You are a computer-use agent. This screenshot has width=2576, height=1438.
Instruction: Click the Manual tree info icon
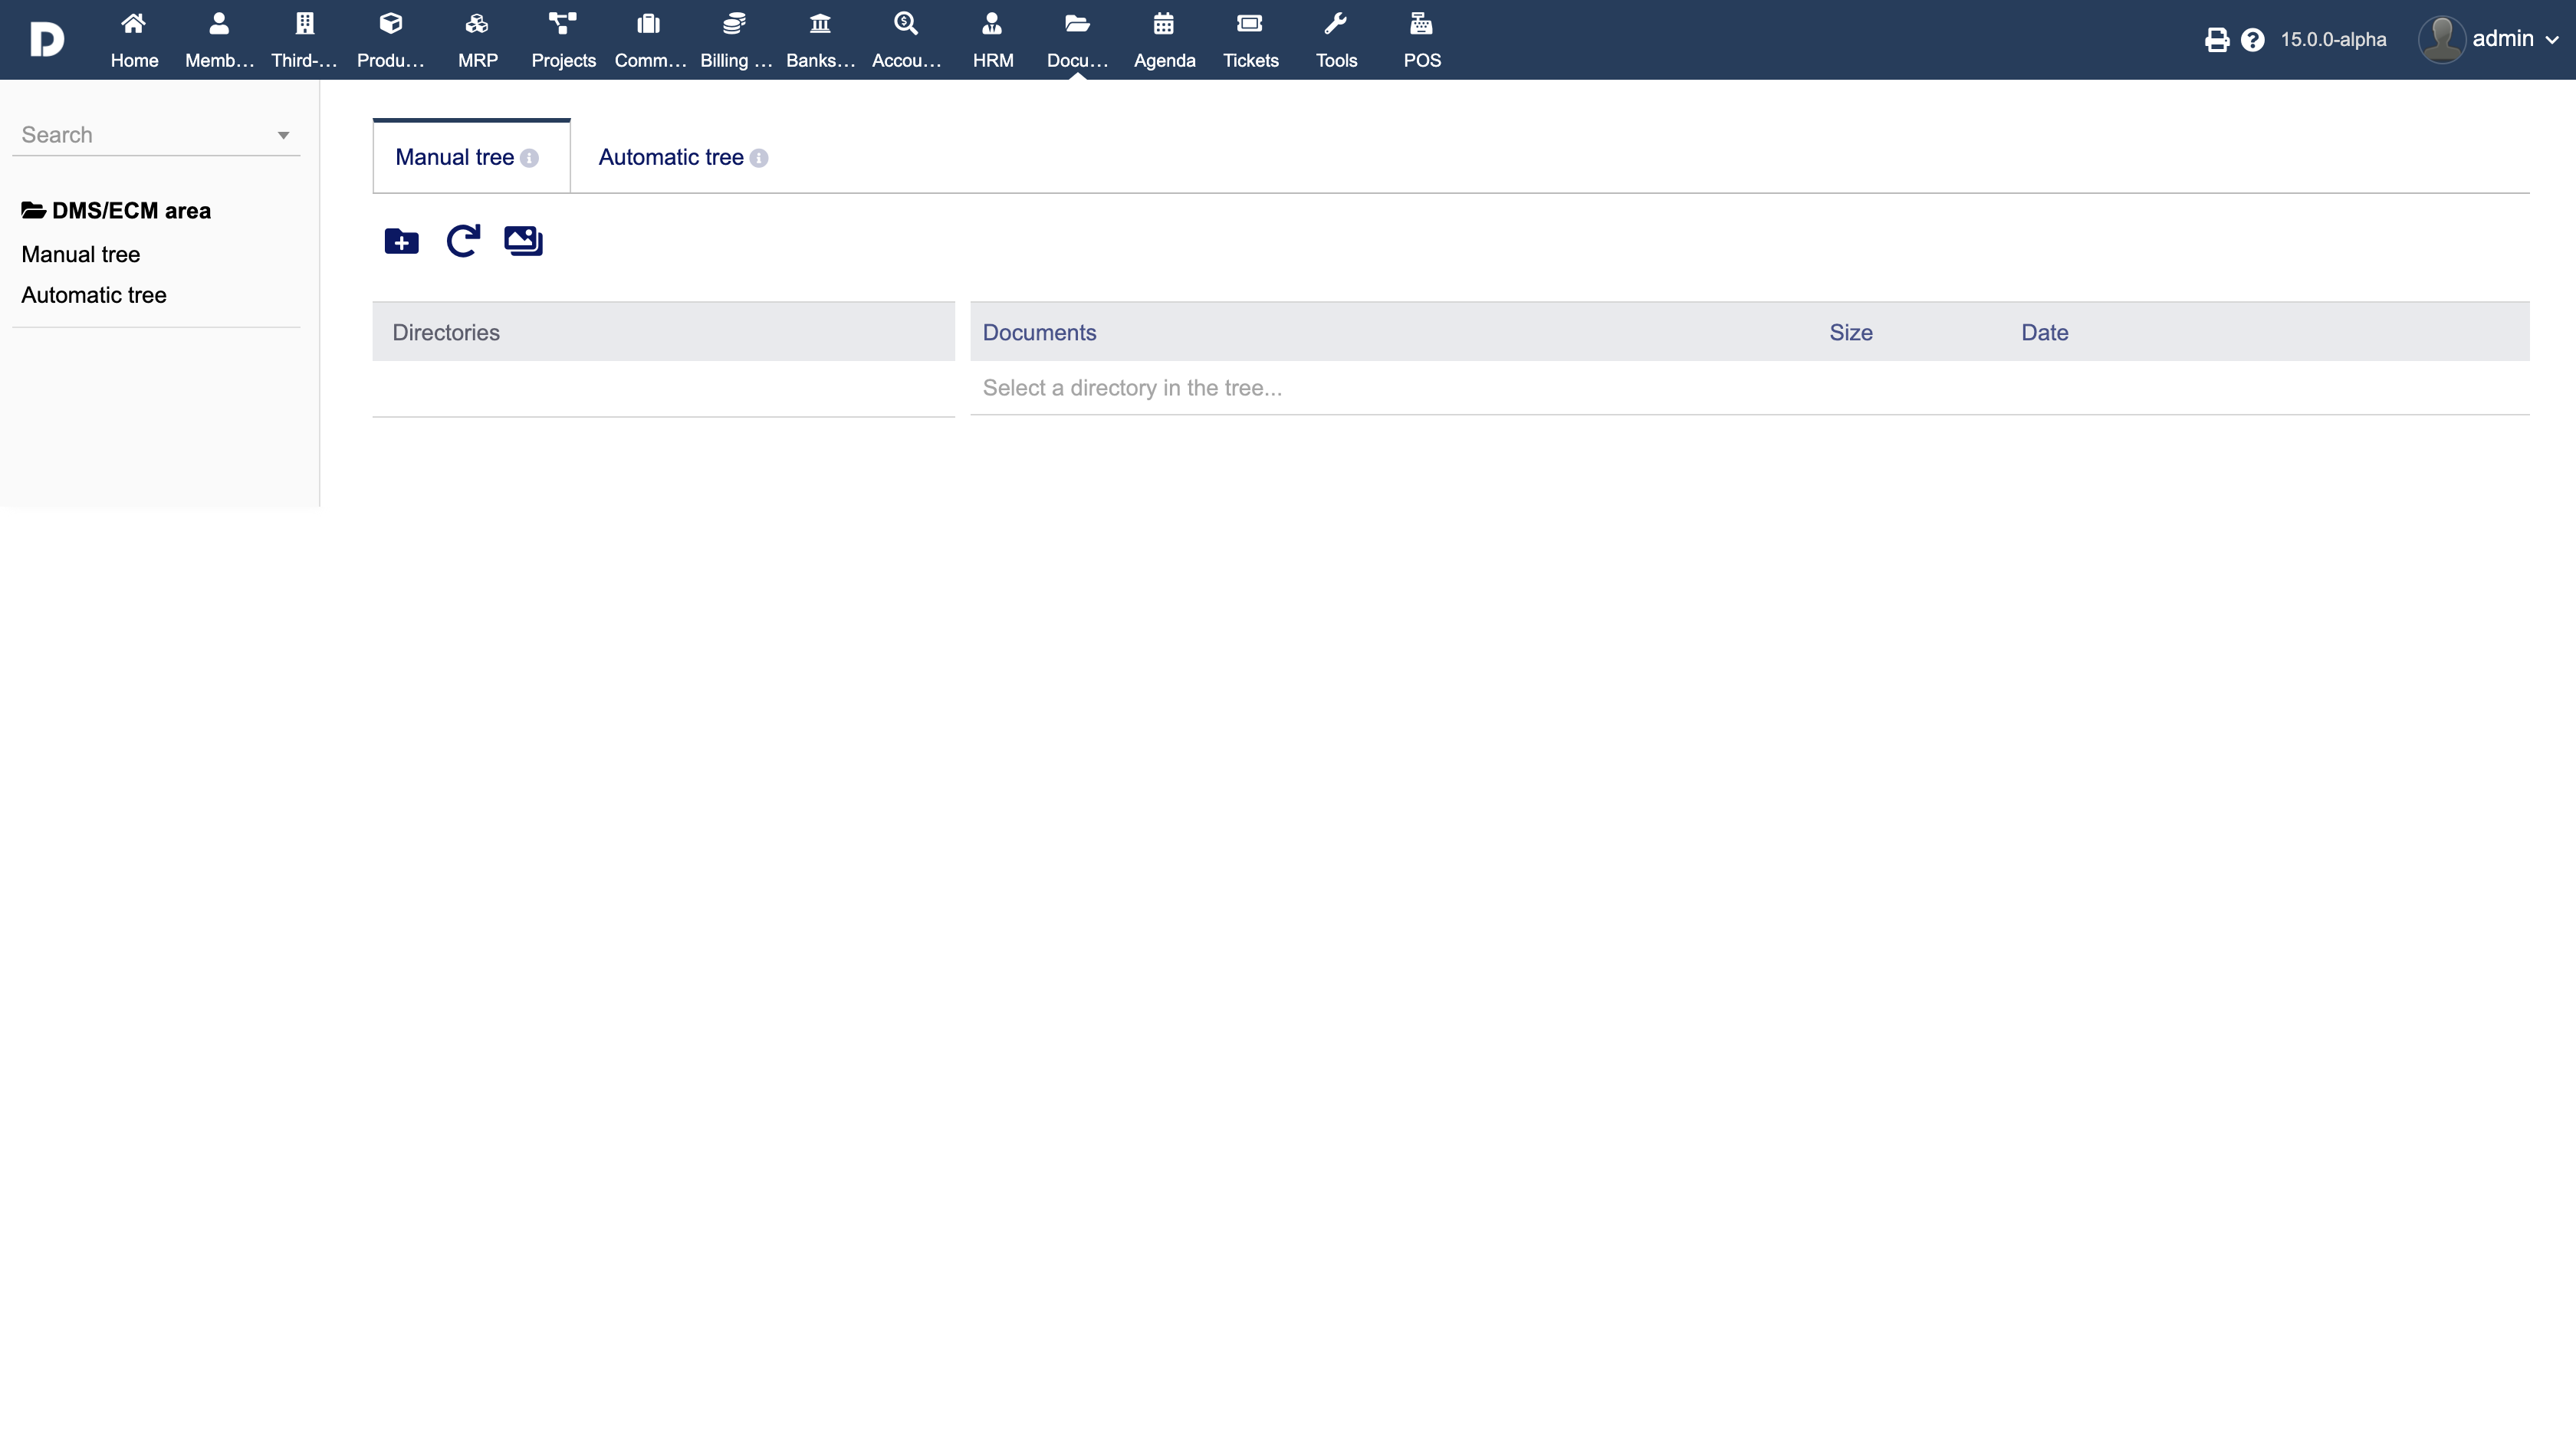tap(530, 158)
